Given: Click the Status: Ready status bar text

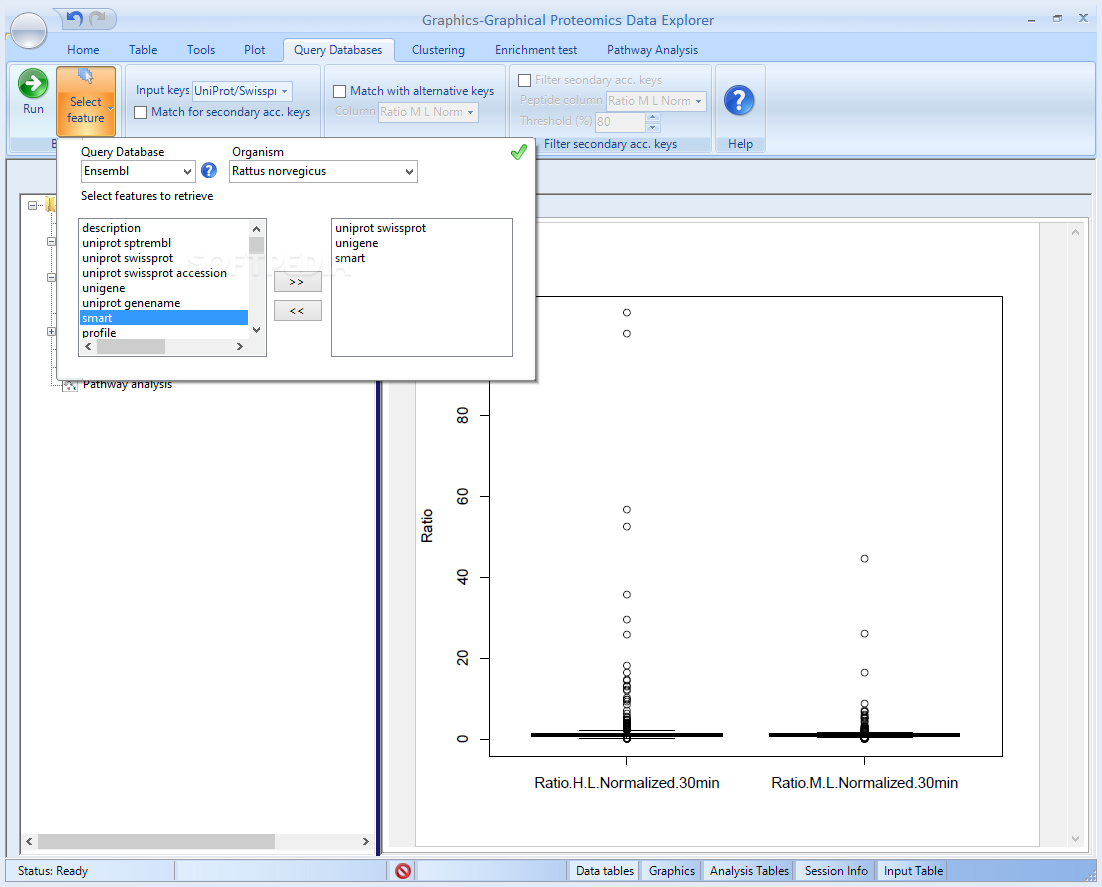Looking at the screenshot, I should [x=53, y=871].
